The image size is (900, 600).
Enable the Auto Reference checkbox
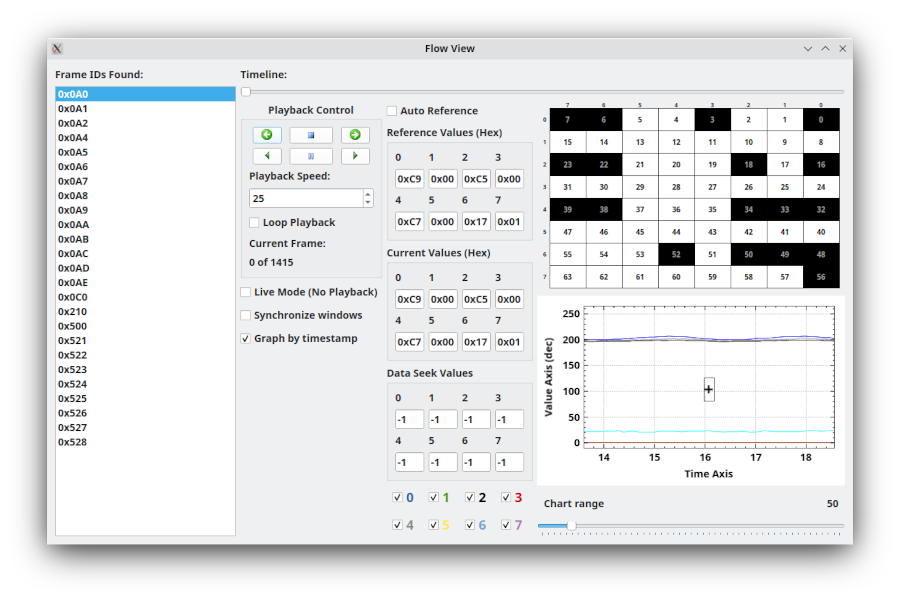(392, 111)
